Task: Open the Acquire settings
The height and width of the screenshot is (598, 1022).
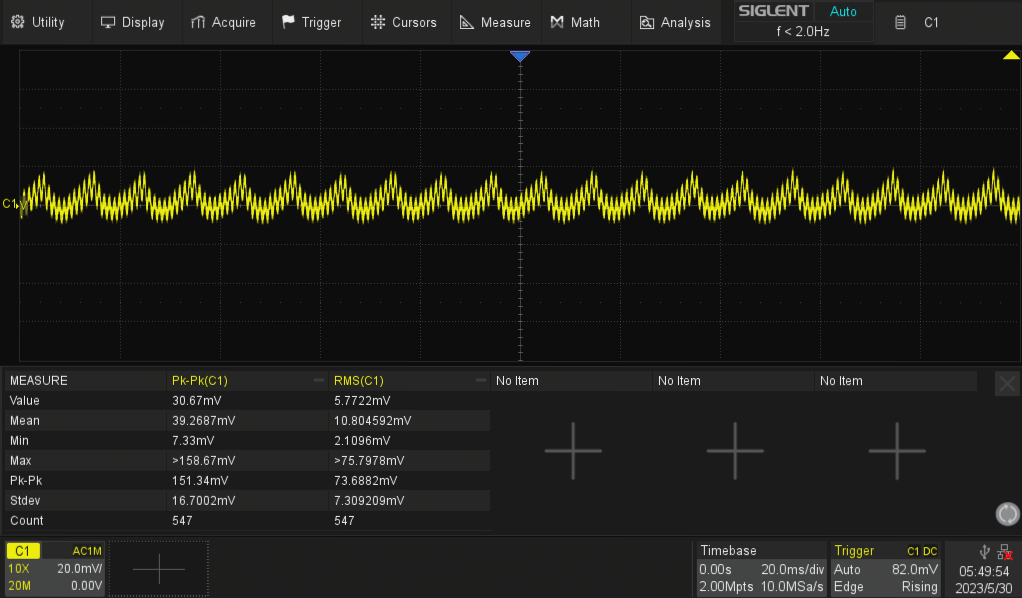Action: [225, 21]
